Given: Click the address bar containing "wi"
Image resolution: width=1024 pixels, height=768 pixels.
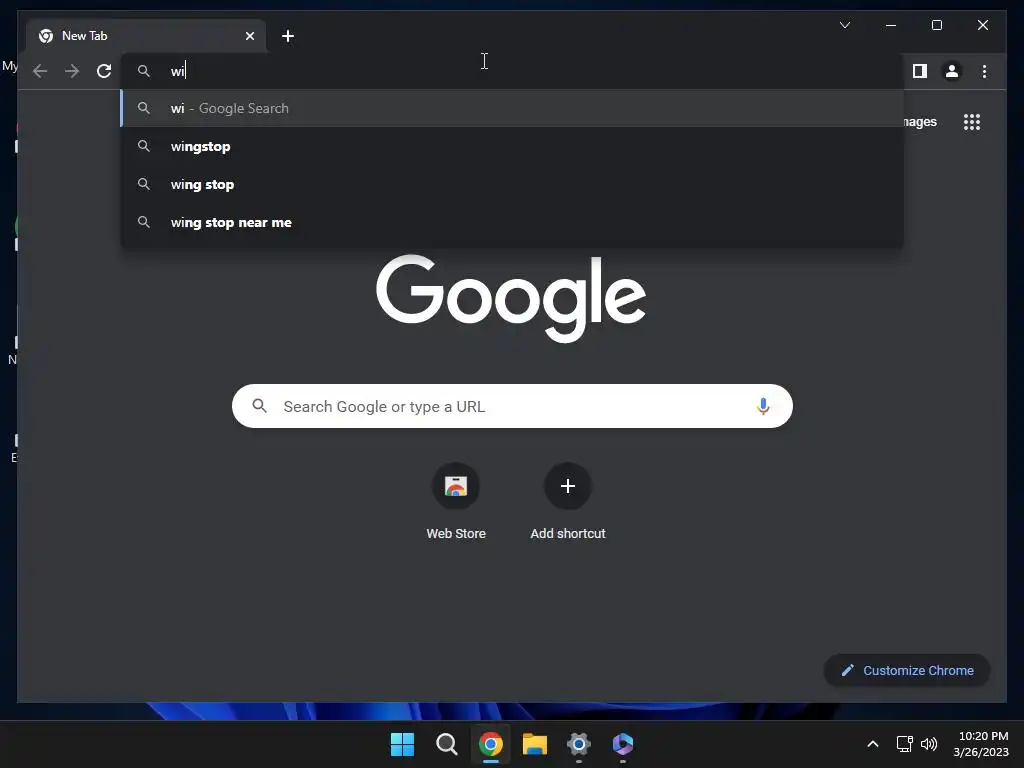Looking at the screenshot, I should tap(512, 71).
